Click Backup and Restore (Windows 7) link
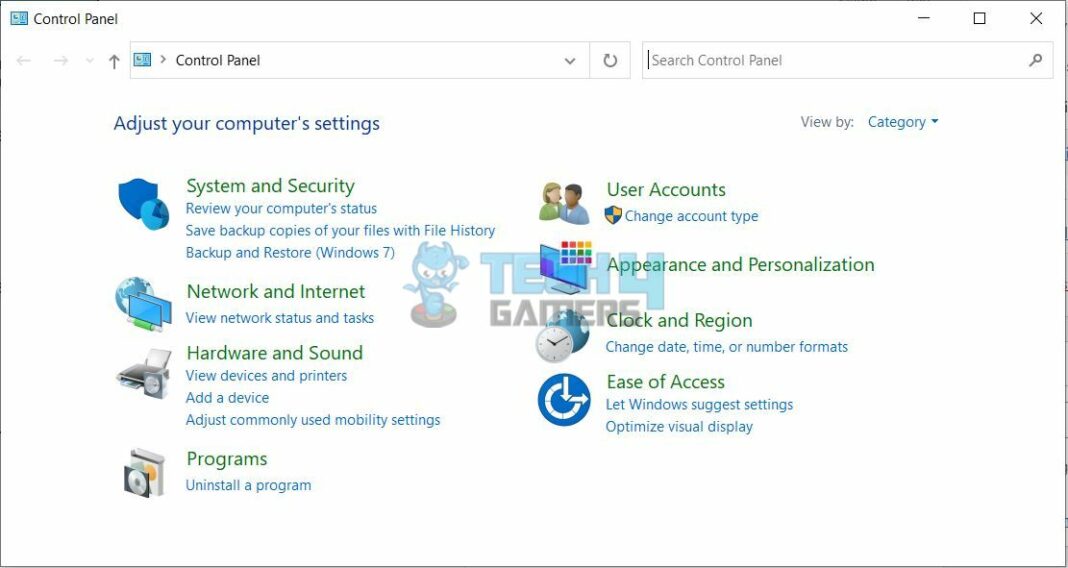Screen dimensions: 1068x568 coord(290,252)
